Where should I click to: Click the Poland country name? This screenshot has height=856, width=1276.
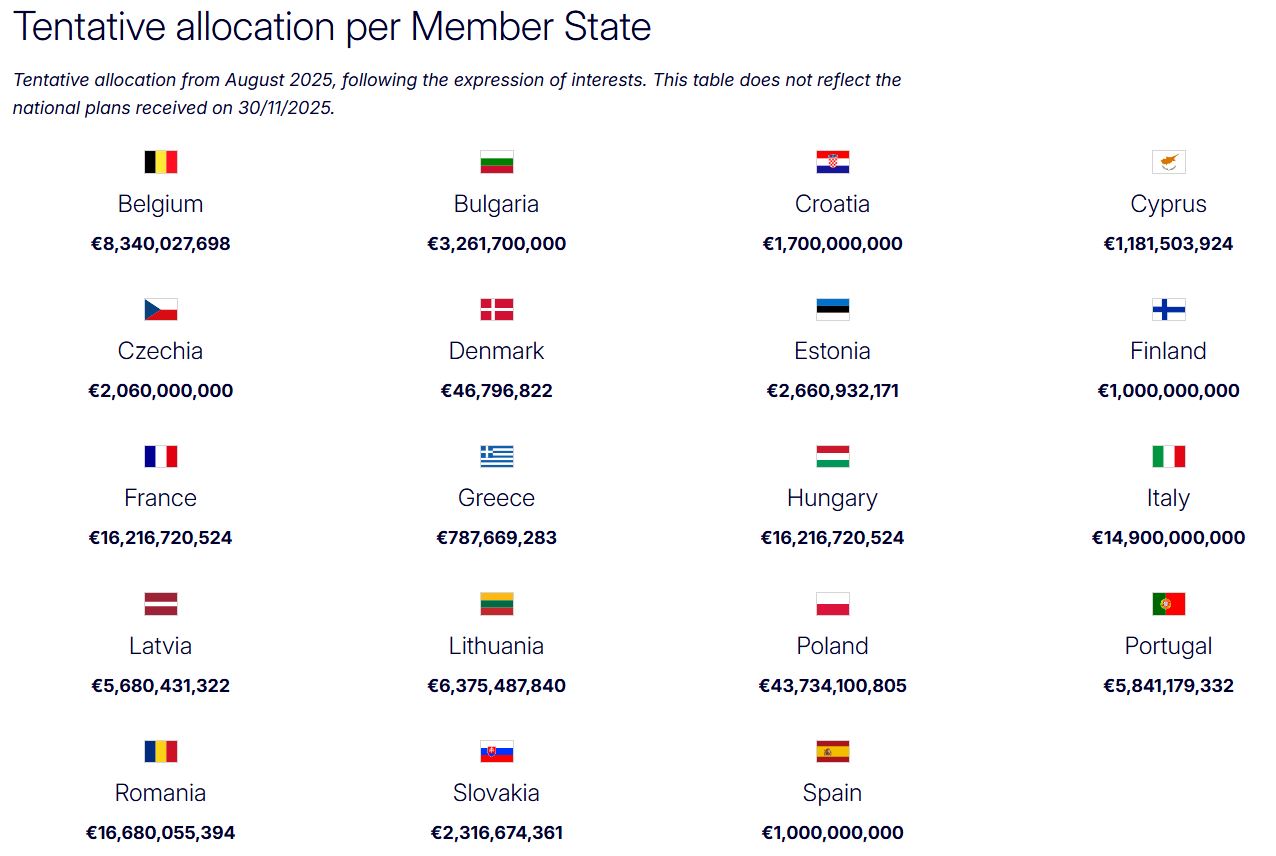pyautogui.click(x=832, y=646)
